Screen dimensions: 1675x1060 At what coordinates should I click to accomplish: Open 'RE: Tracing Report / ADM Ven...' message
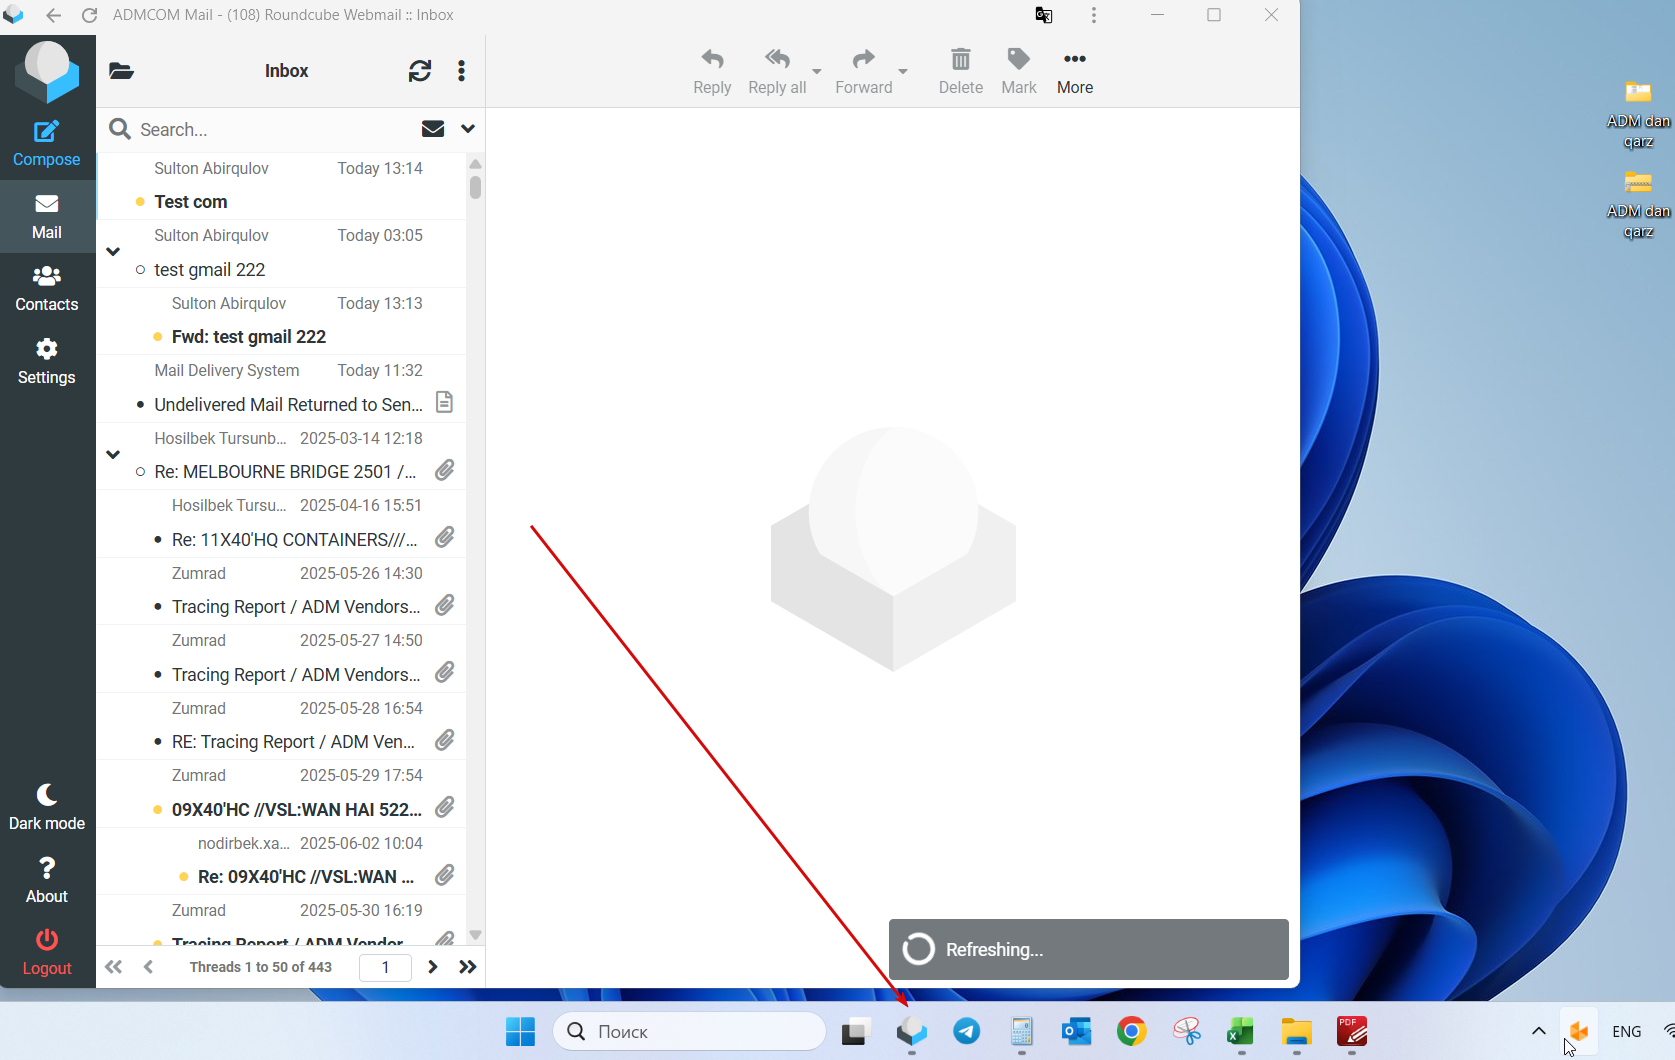click(281, 726)
